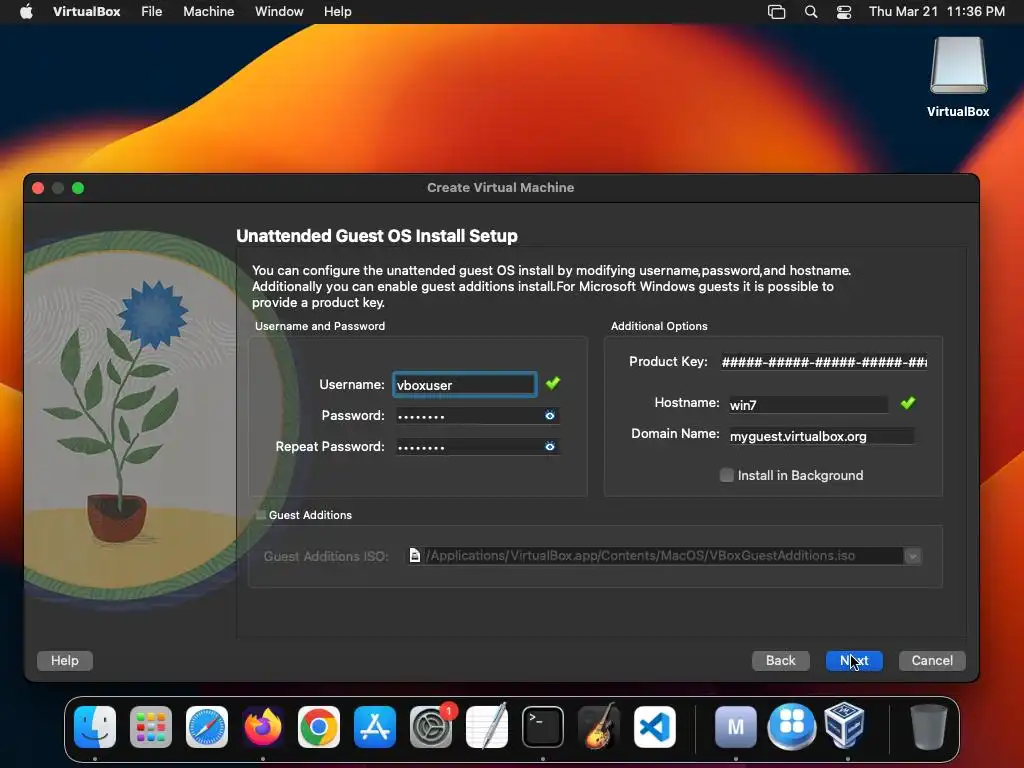This screenshot has width=1024, height=768.
Task: Go Back to the previous wizard page
Action: pos(780,660)
